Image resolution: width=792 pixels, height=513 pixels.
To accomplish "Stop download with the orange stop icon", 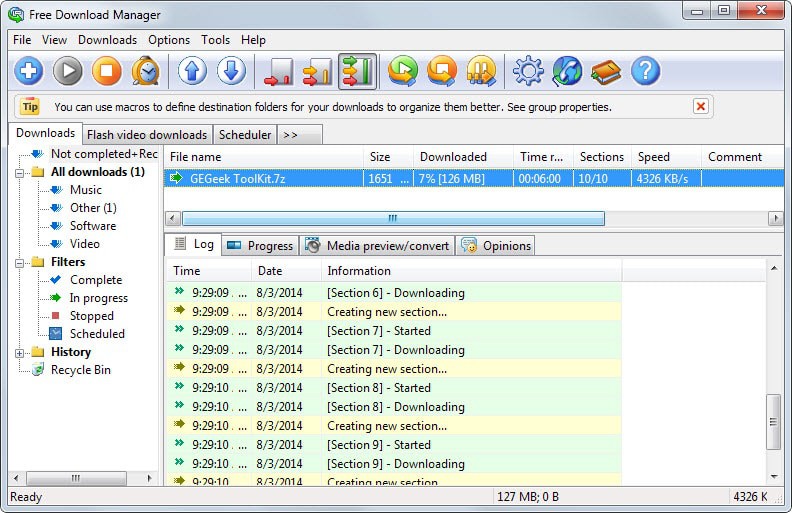I will pos(107,71).
